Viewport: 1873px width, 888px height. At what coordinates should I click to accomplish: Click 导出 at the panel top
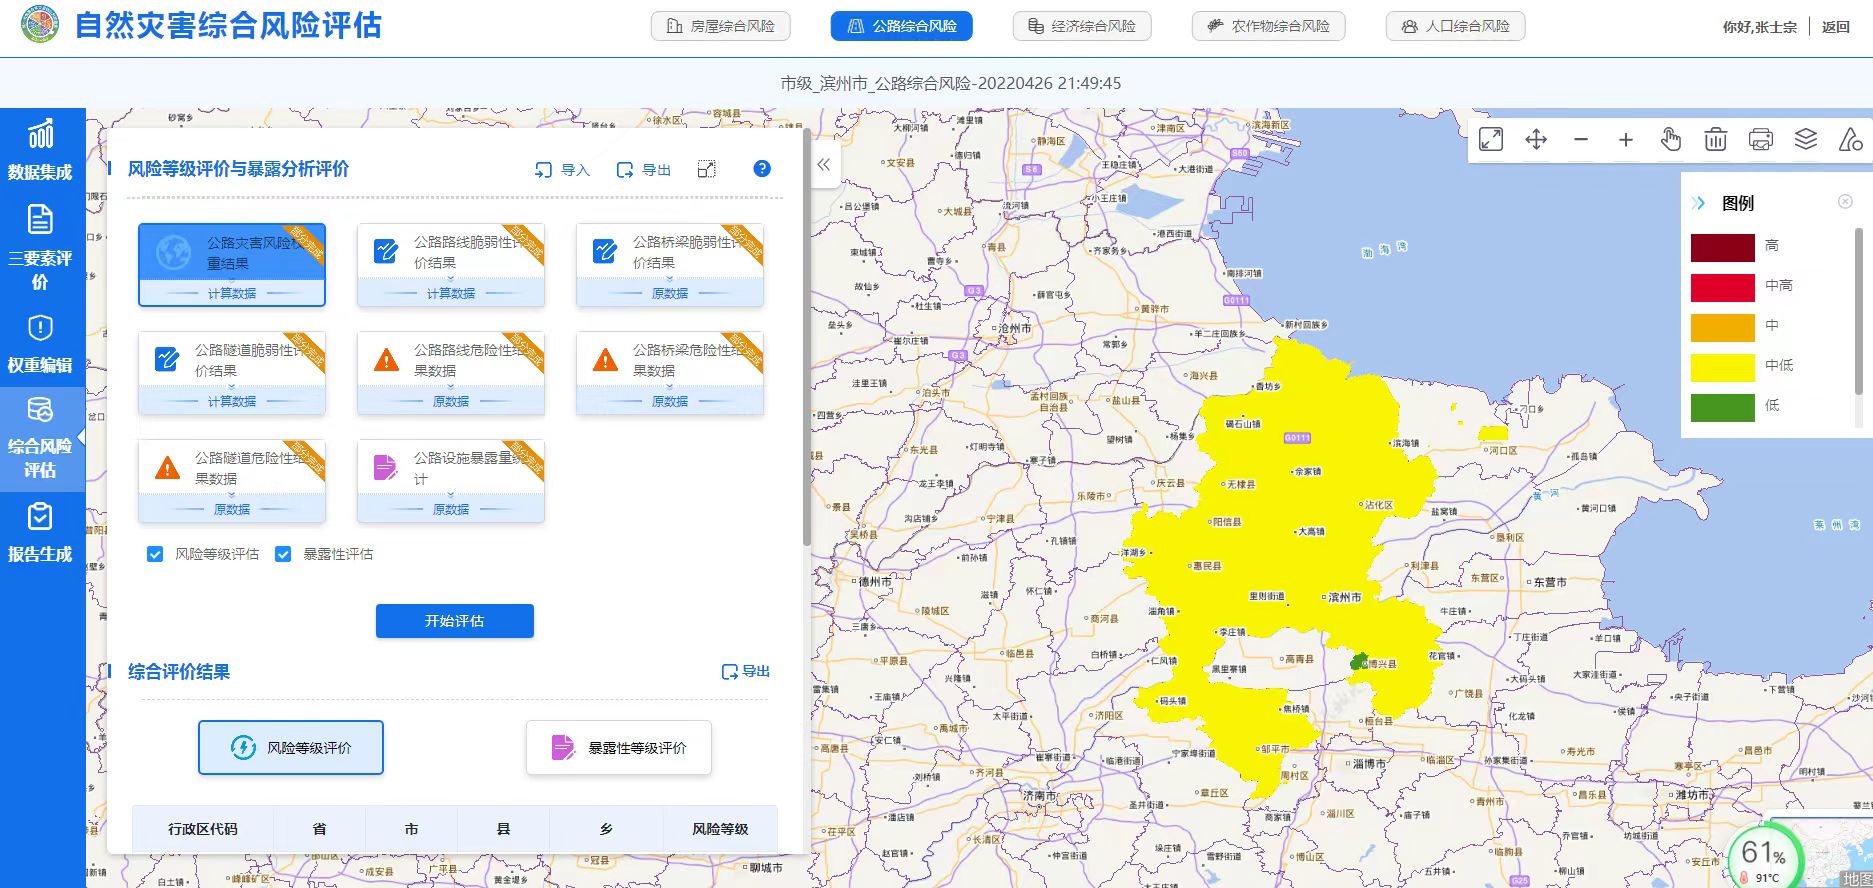pos(644,170)
